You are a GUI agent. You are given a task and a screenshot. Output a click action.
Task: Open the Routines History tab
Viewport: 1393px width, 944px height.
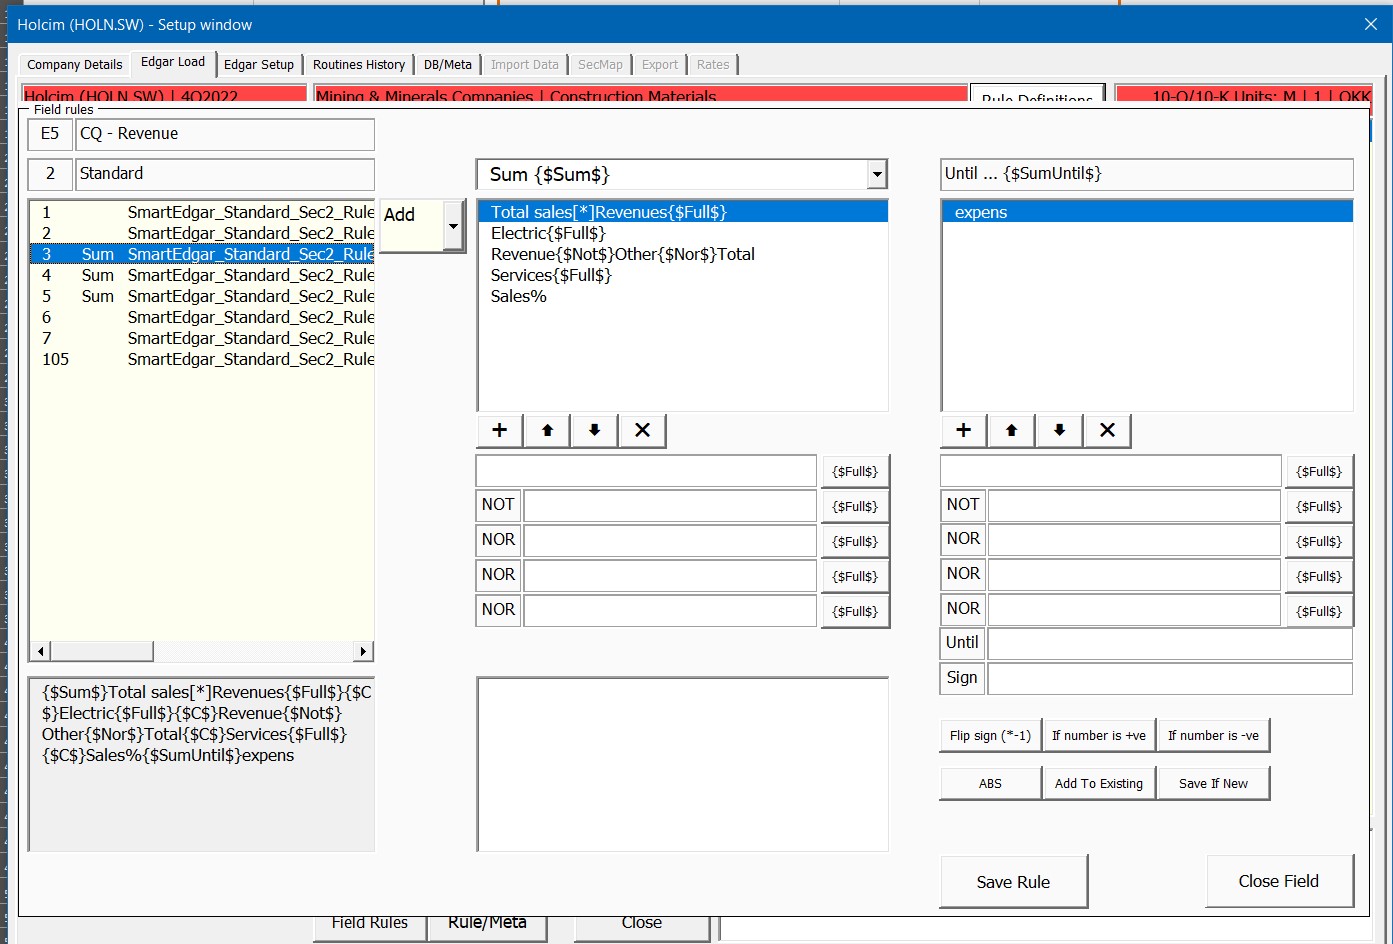(x=359, y=65)
